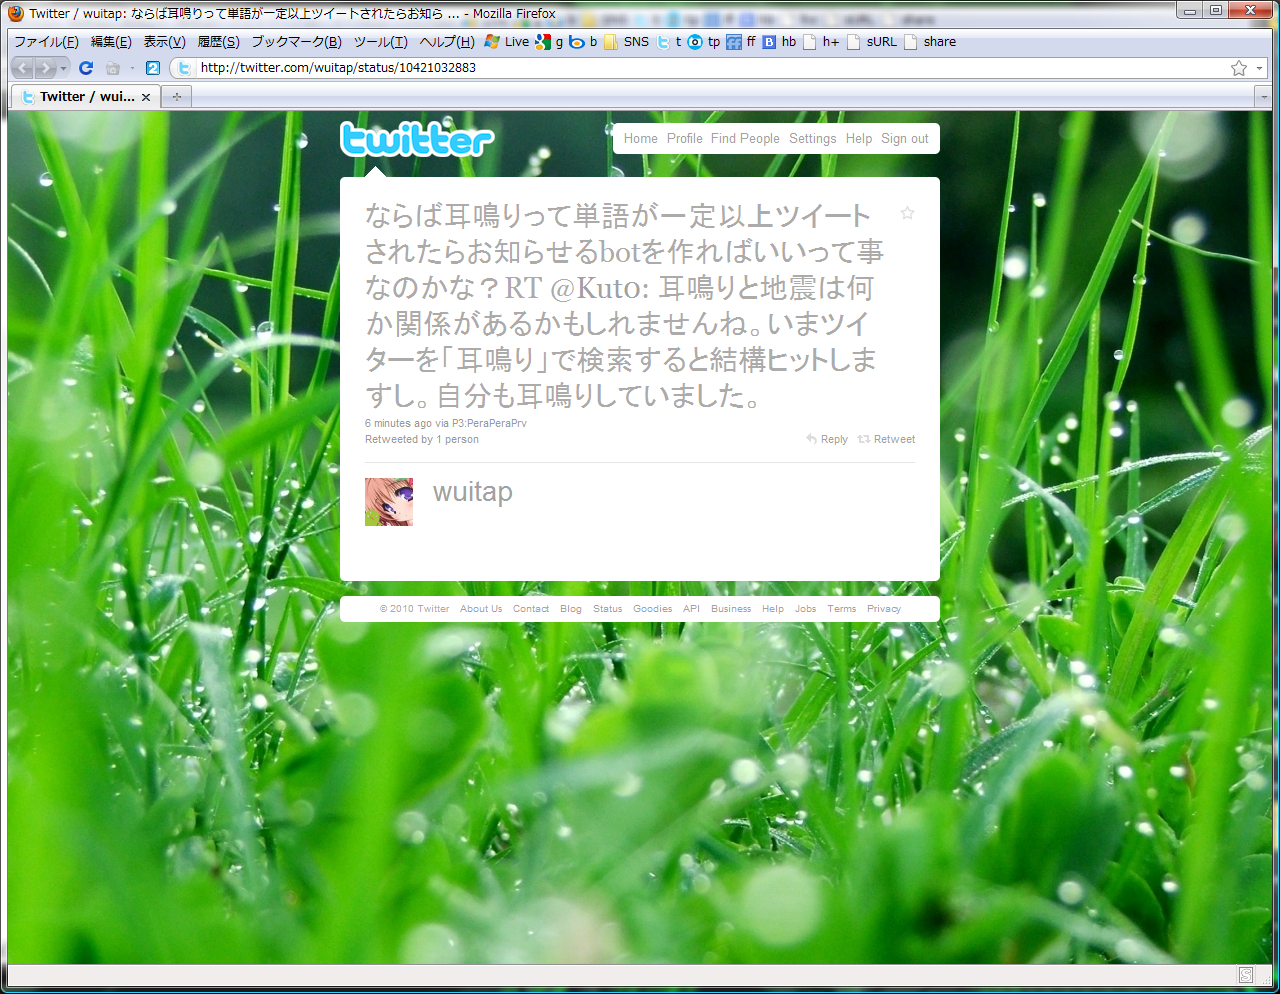Open the API footer link
Screen dimensions: 1280x994
coord(691,609)
